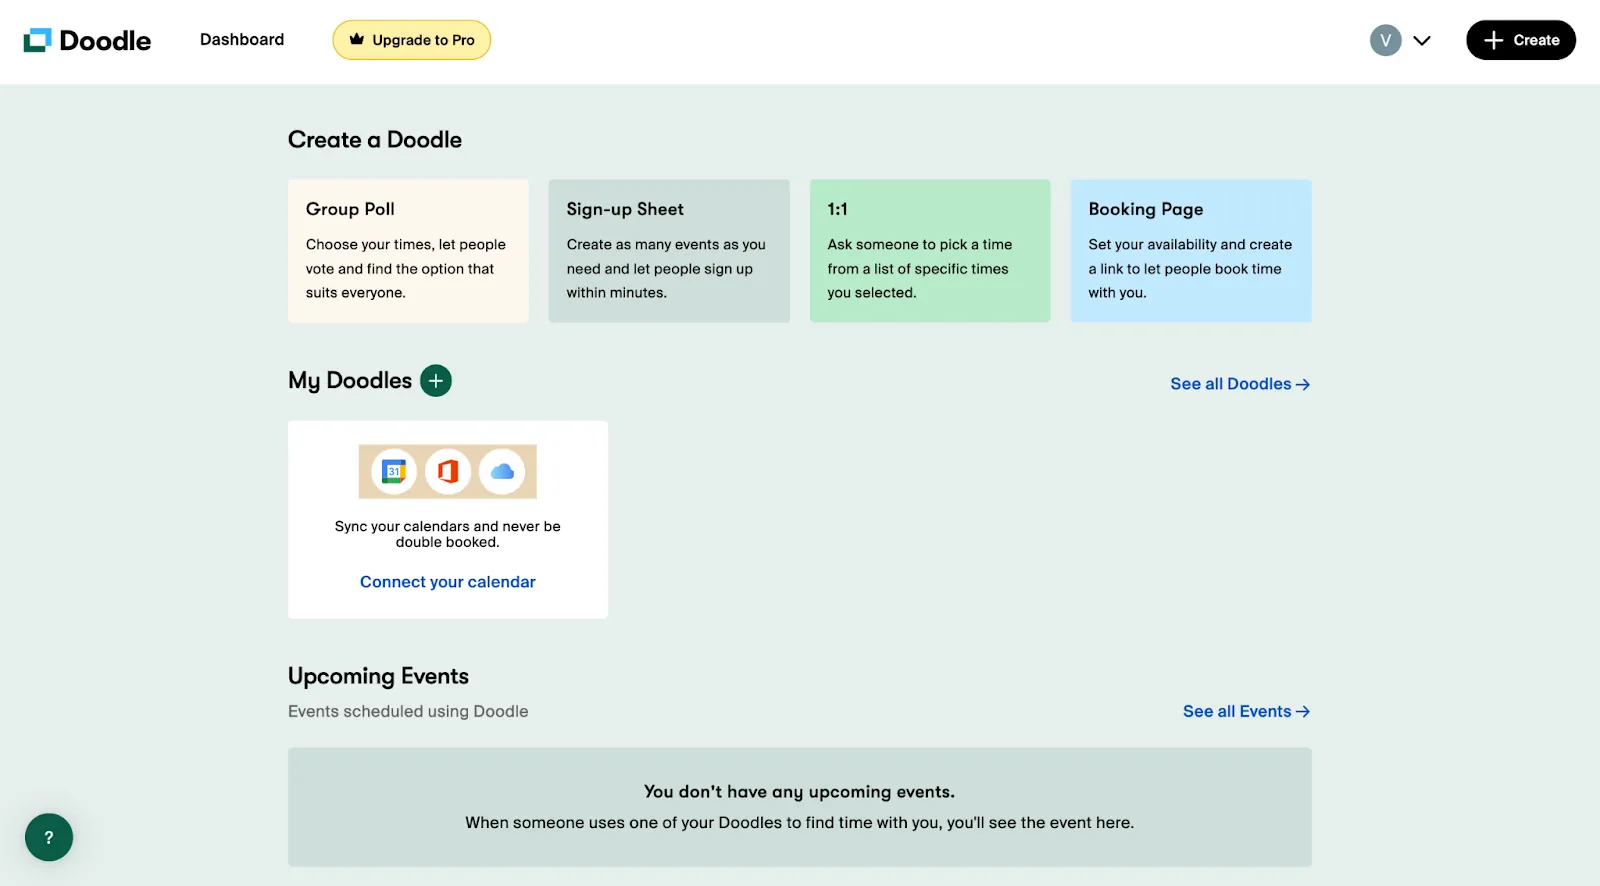Click the iCloud calendar icon
1600x886 pixels.
[x=502, y=471]
